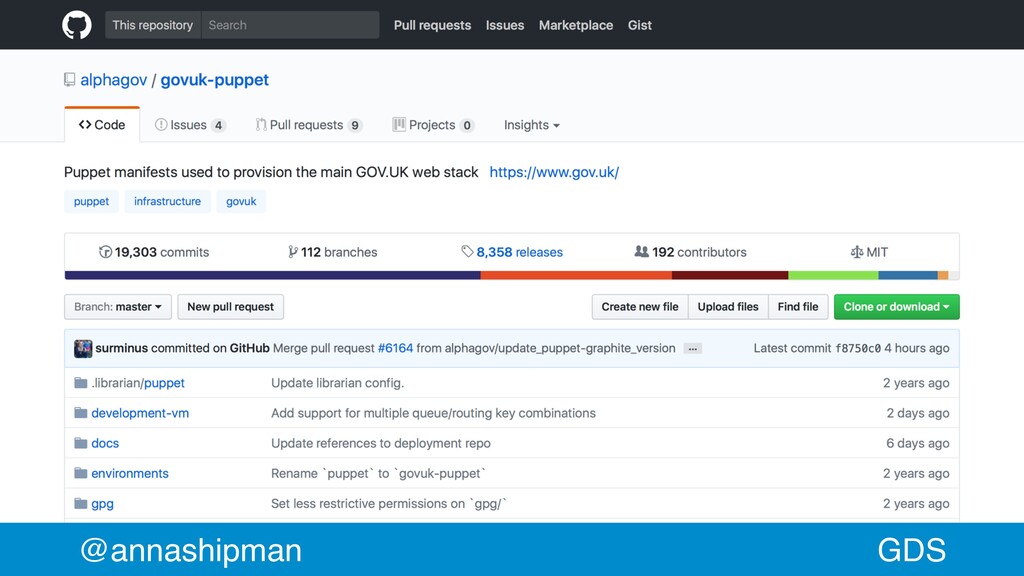Expand the Clone or download menu
Screen dimensions: 1024x576
(x=896, y=307)
